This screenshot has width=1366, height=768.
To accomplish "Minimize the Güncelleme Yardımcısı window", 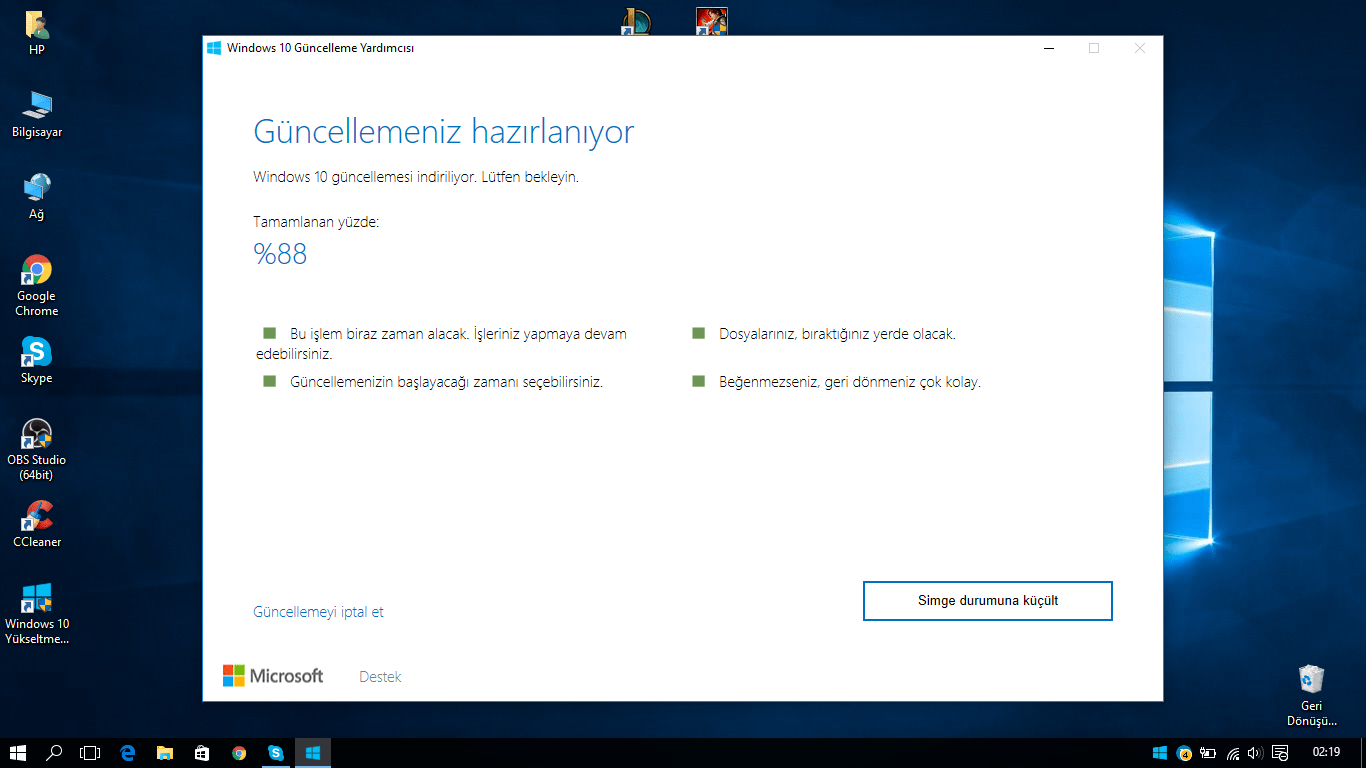I will pos(1048,48).
